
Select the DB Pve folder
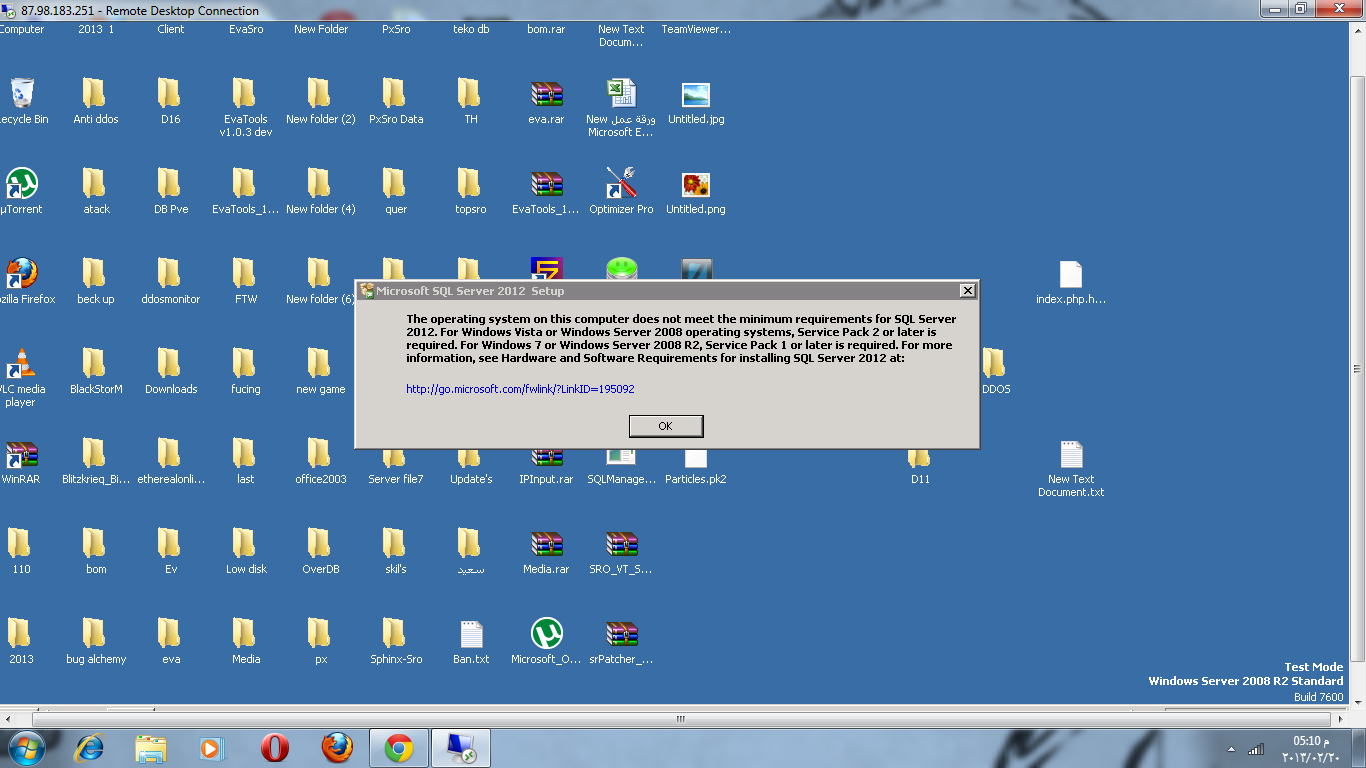[x=171, y=192]
